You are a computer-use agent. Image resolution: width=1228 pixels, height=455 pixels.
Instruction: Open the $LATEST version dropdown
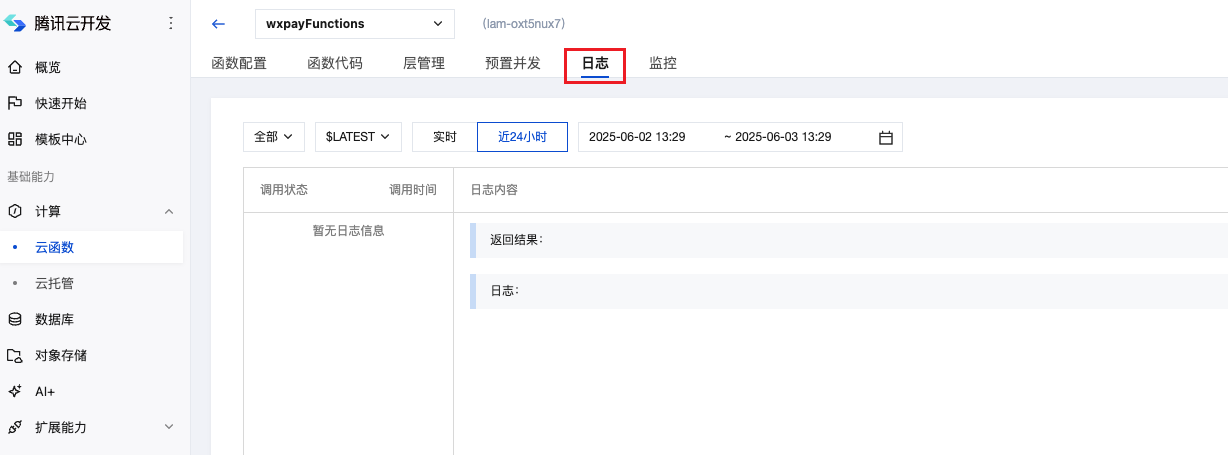point(358,137)
